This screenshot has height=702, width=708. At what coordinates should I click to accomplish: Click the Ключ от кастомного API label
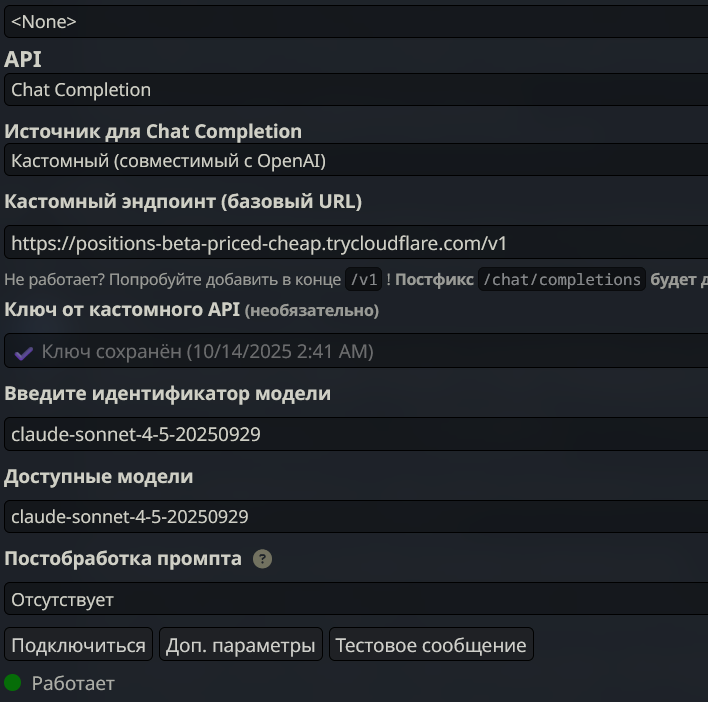121,310
